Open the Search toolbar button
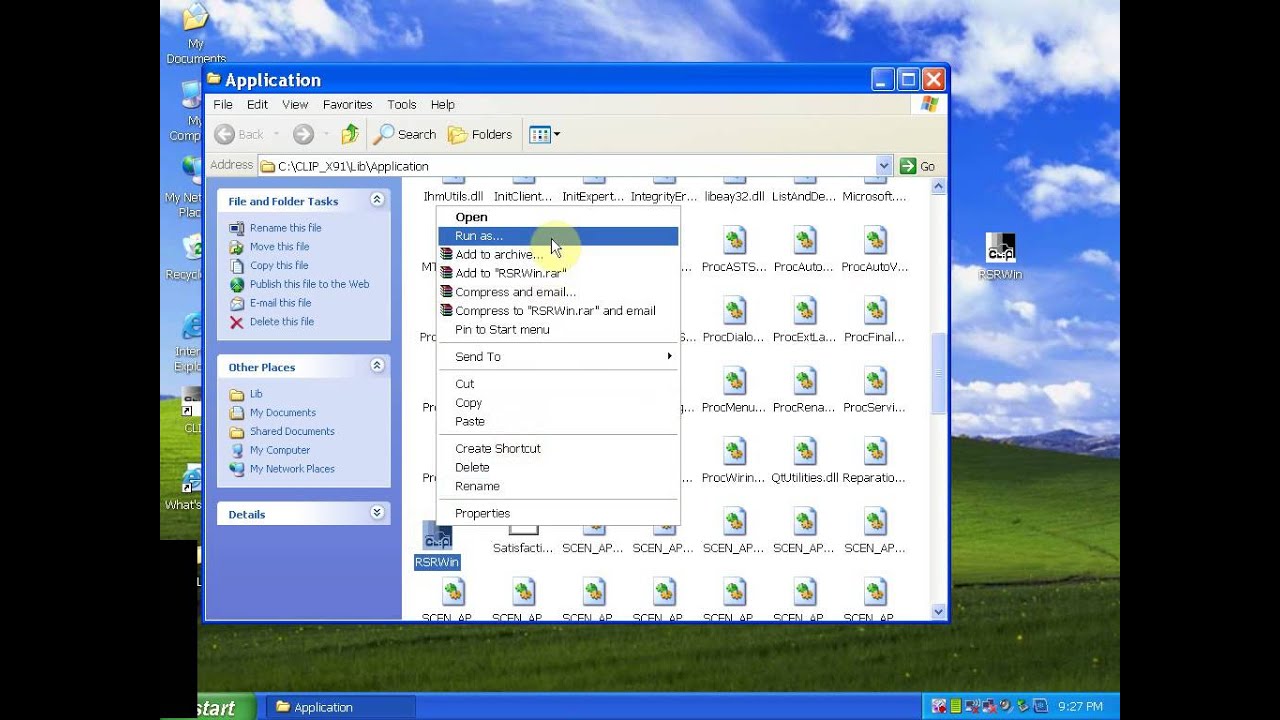The height and width of the screenshot is (720, 1280). click(x=405, y=134)
